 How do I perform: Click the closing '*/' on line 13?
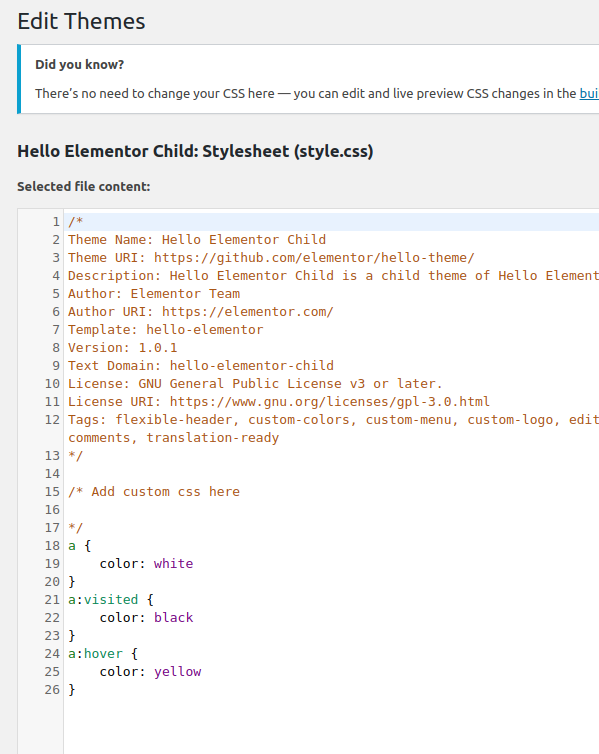pyautogui.click(x=75, y=456)
